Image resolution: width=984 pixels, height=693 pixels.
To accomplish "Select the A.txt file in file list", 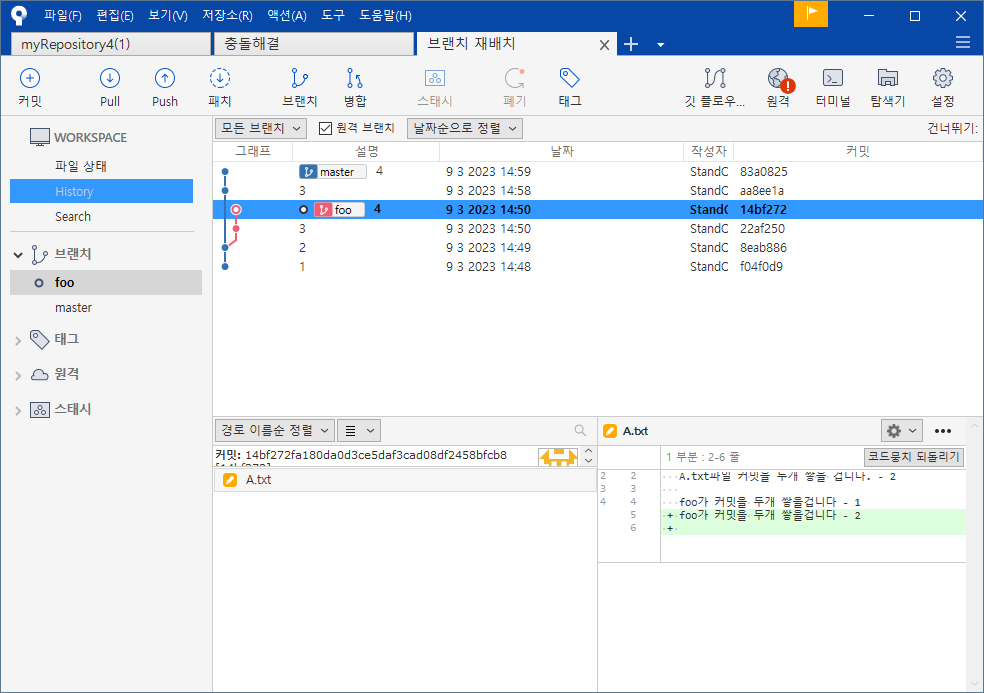I will point(405,480).
